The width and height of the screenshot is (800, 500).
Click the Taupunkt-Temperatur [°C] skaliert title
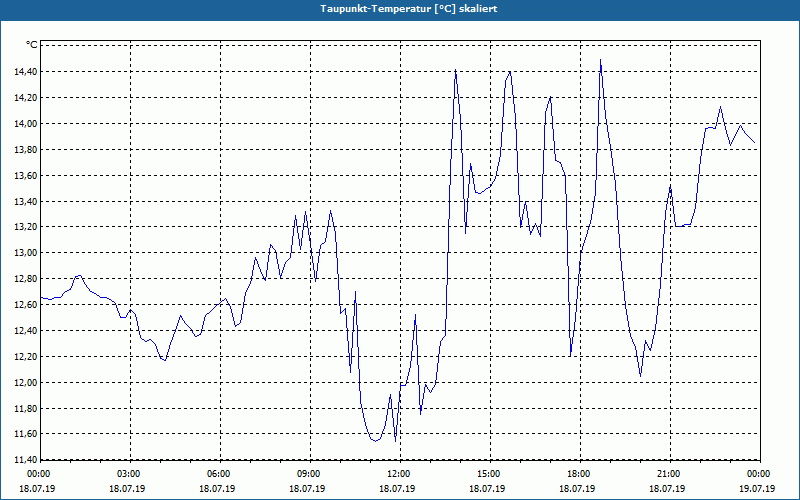(x=409, y=9)
